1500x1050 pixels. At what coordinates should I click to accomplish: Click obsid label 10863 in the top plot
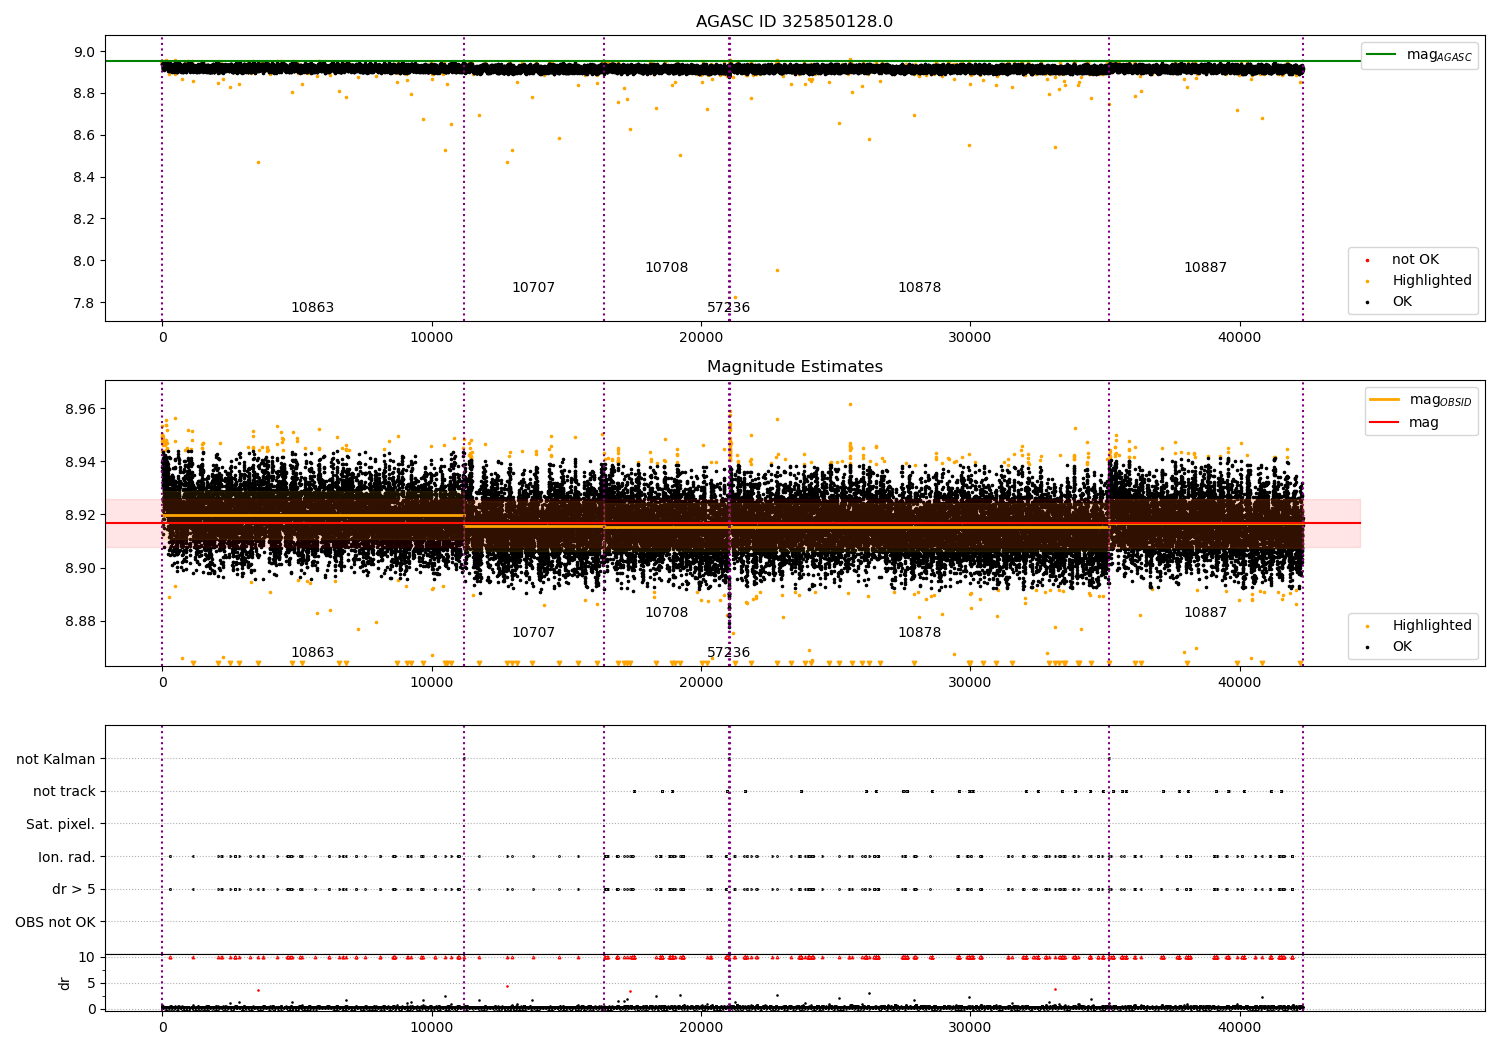coord(312,308)
